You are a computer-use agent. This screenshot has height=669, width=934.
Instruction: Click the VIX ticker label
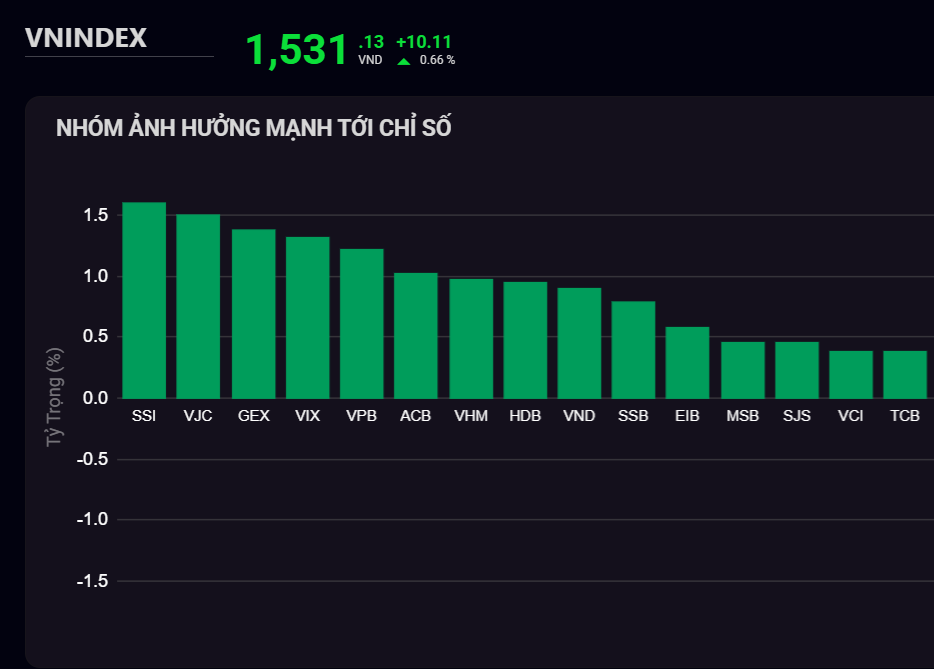point(307,416)
